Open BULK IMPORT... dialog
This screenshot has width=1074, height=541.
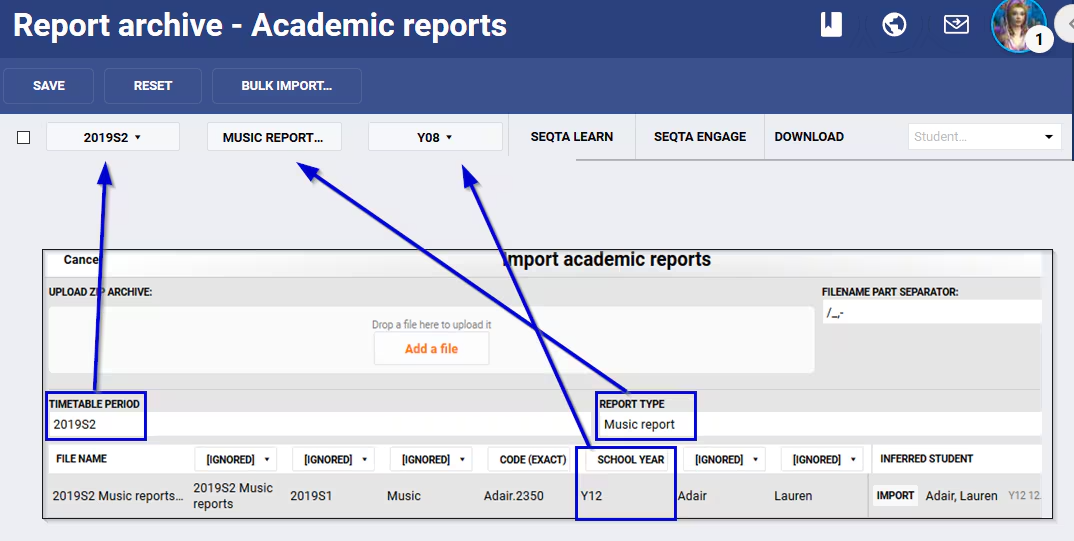(286, 86)
